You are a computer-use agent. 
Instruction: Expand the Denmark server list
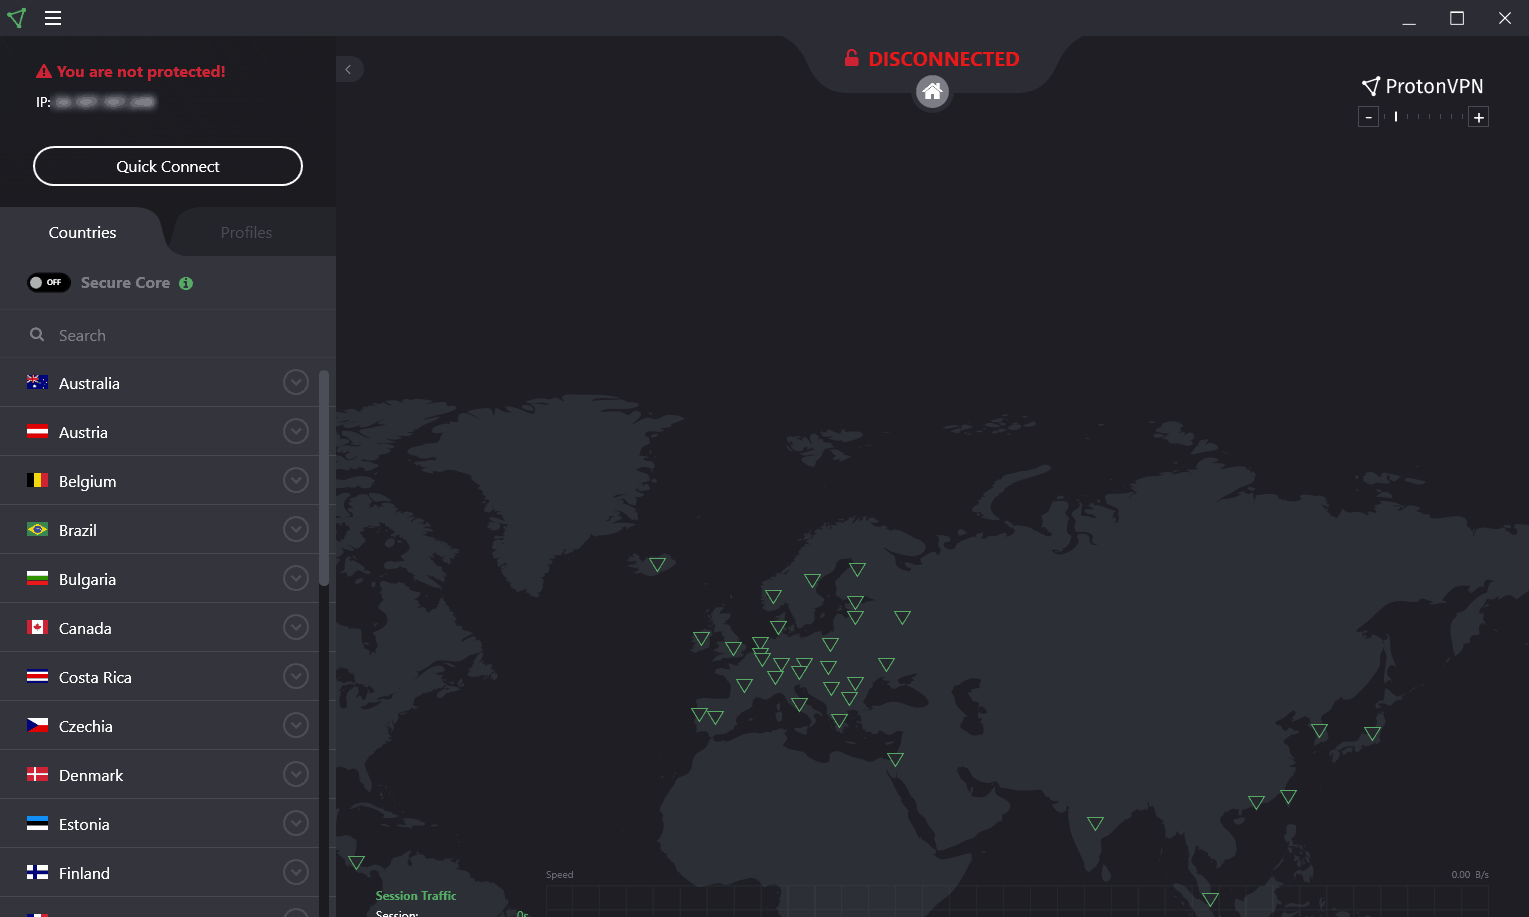click(296, 774)
